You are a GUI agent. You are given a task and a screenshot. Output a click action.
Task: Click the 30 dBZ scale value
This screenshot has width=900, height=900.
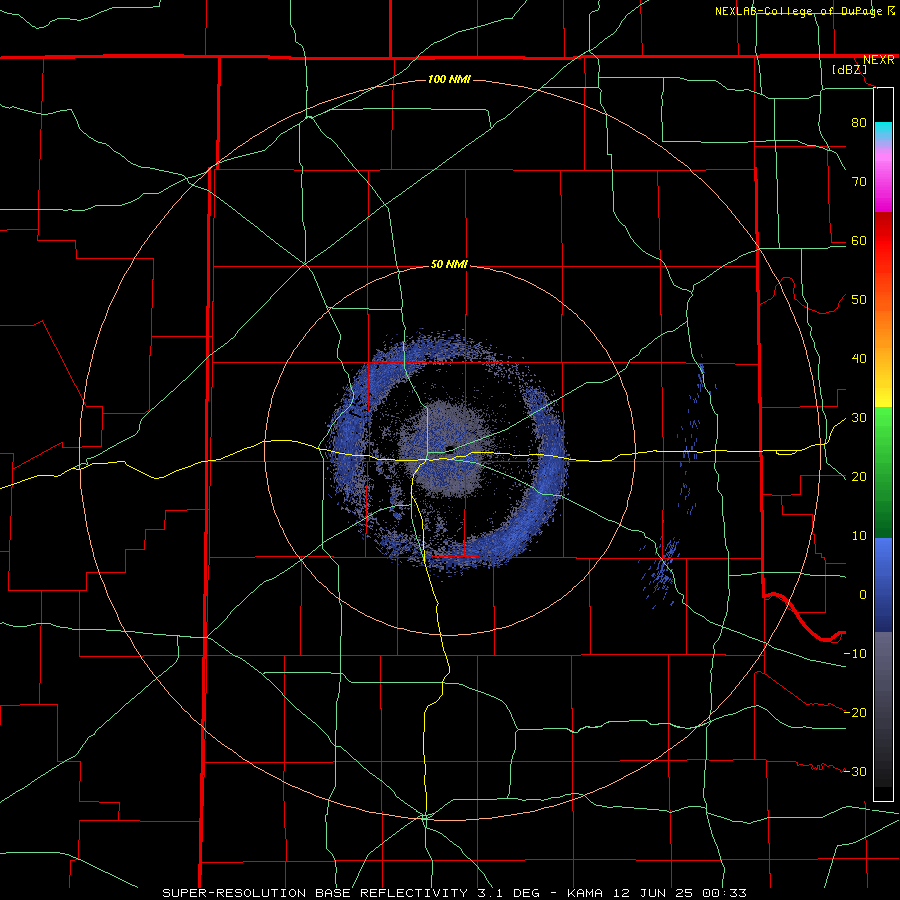coord(859,417)
